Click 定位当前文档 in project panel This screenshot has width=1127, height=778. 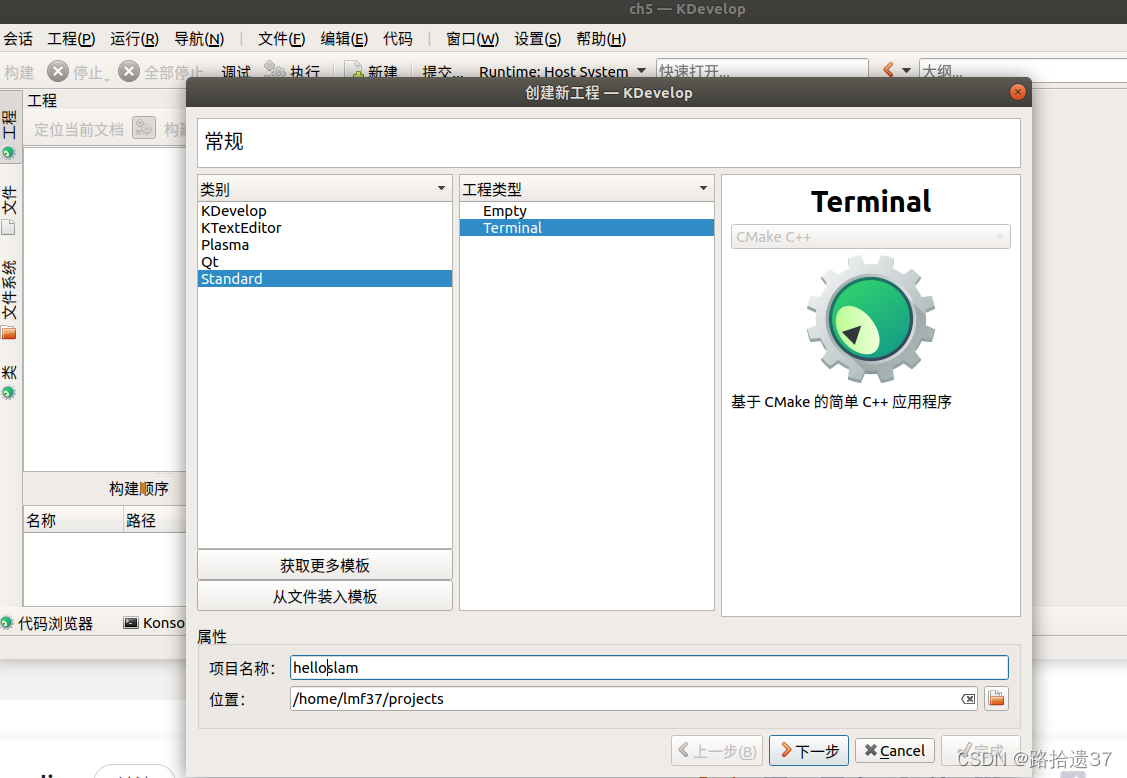click(x=78, y=129)
